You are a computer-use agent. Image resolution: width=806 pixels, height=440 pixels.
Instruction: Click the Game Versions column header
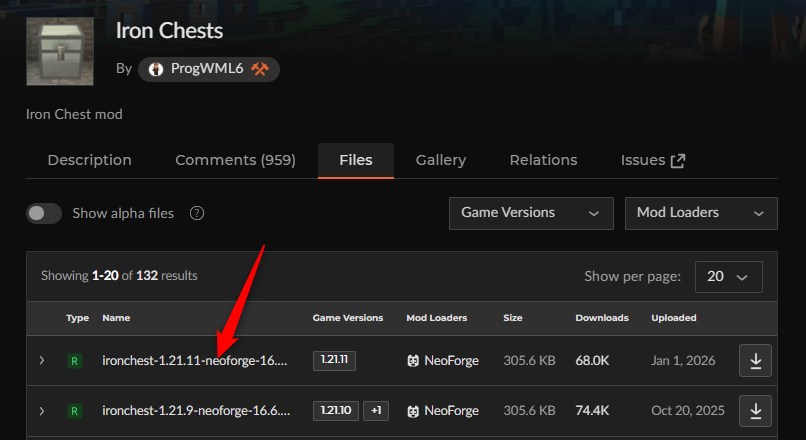[x=348, y=318]
